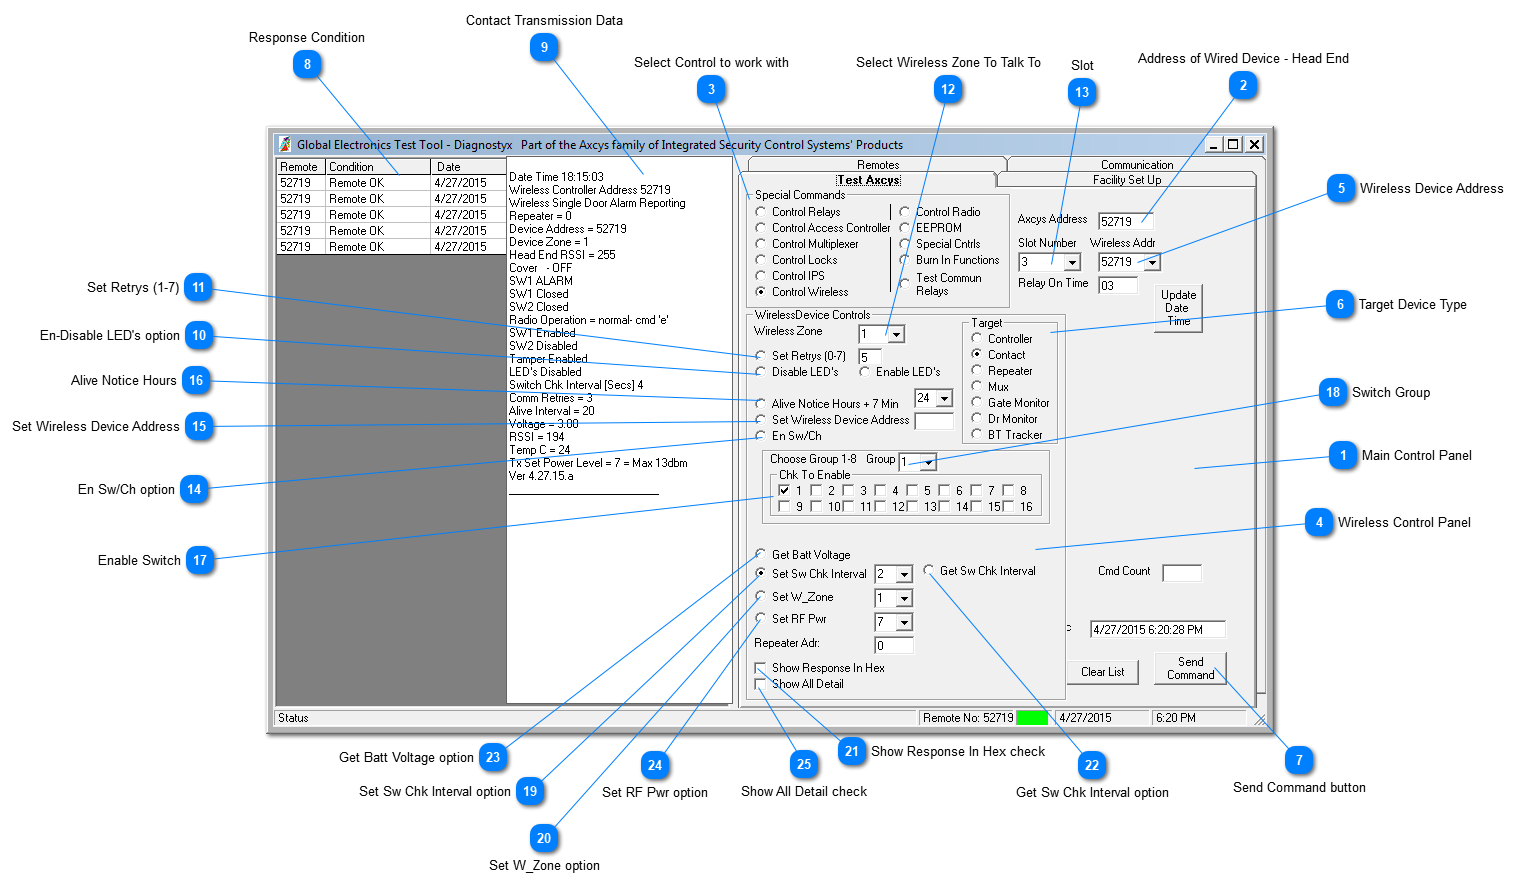Open the Test Axcys tab
Screen dimensions: 1520x889
[869, 180]
